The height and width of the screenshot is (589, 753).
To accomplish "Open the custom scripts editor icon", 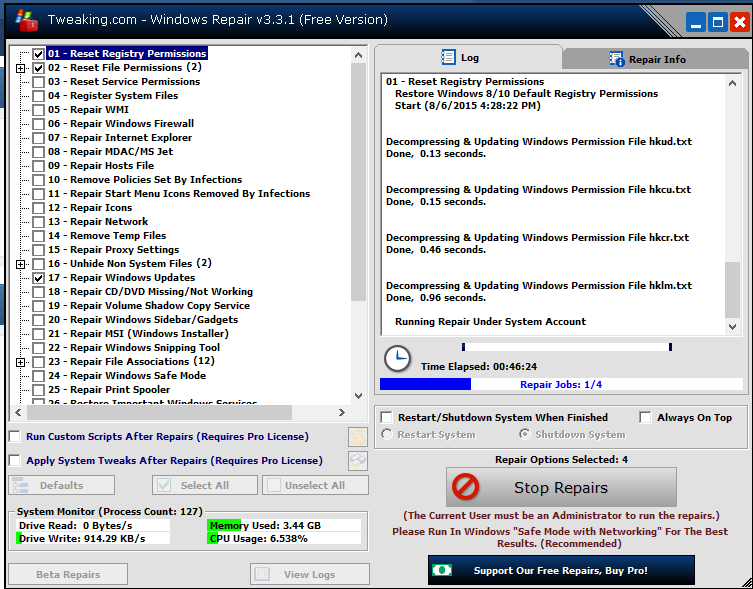I will coord(358,437).
